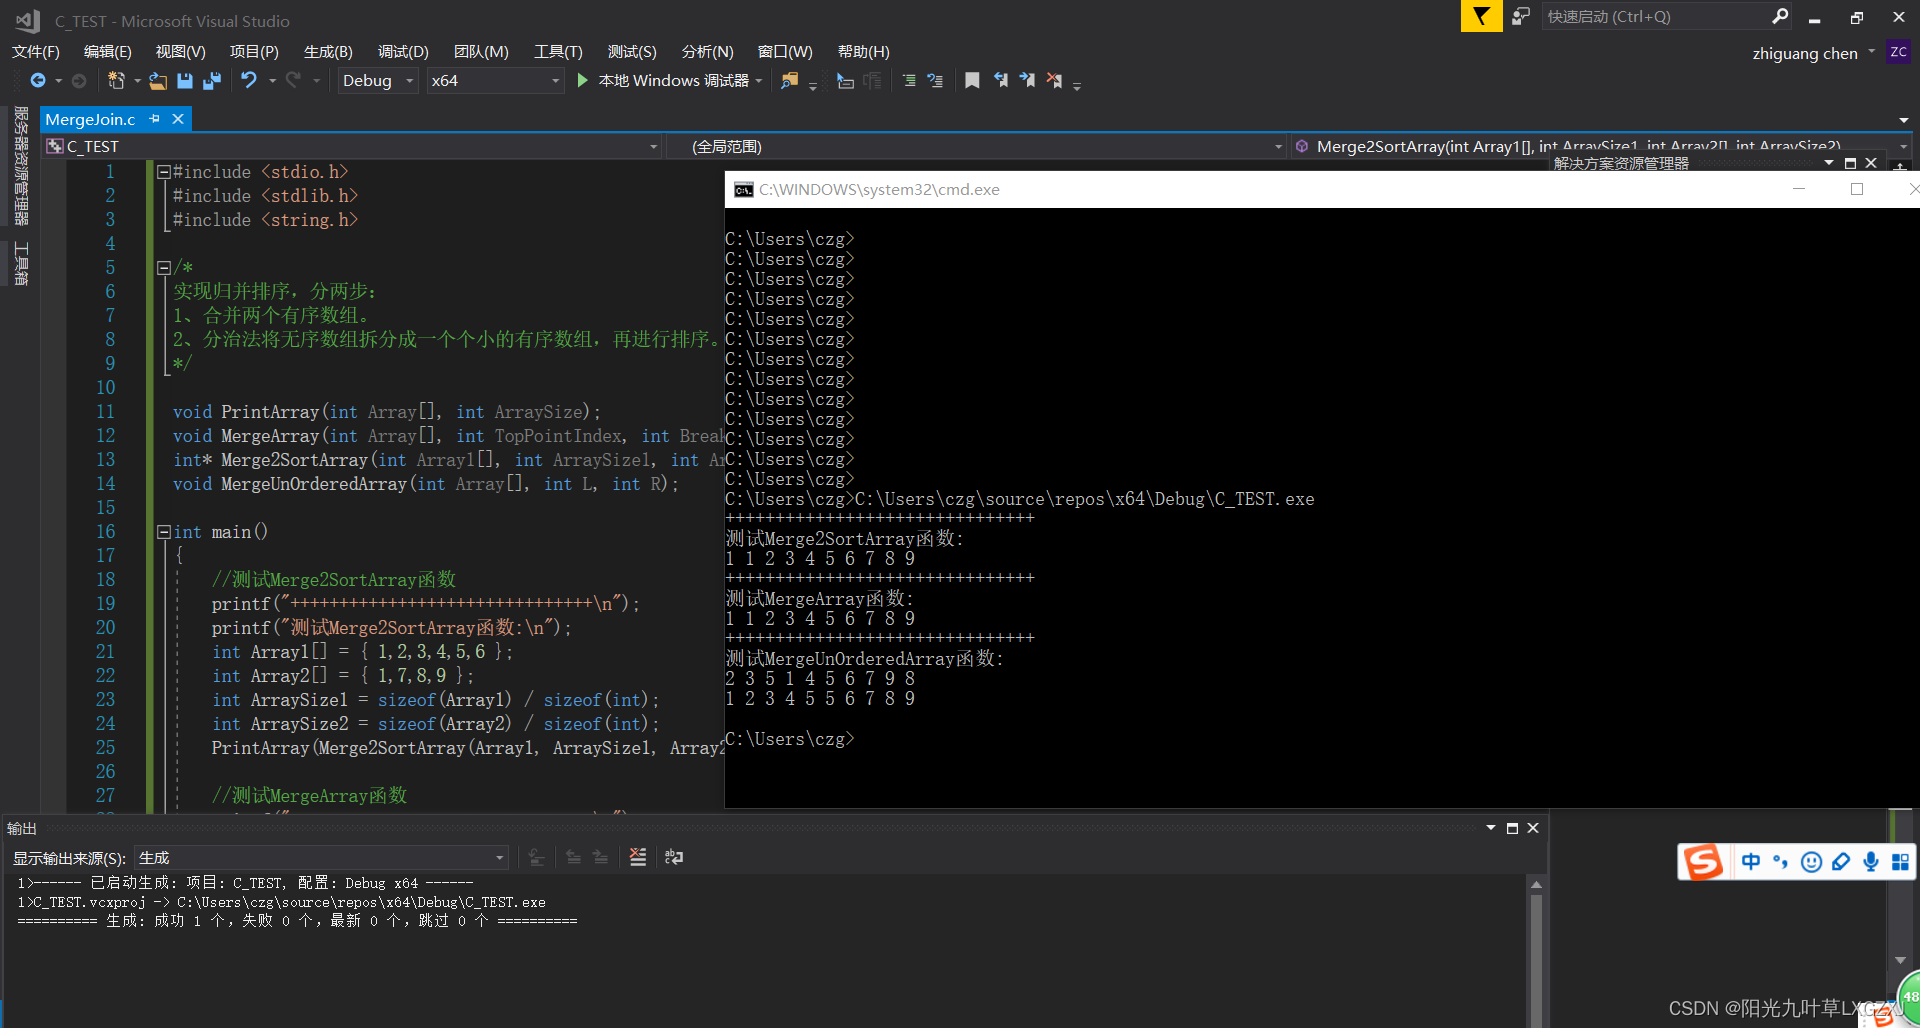
Task: Open the 测试(S) menu
Action: point(632,51)
